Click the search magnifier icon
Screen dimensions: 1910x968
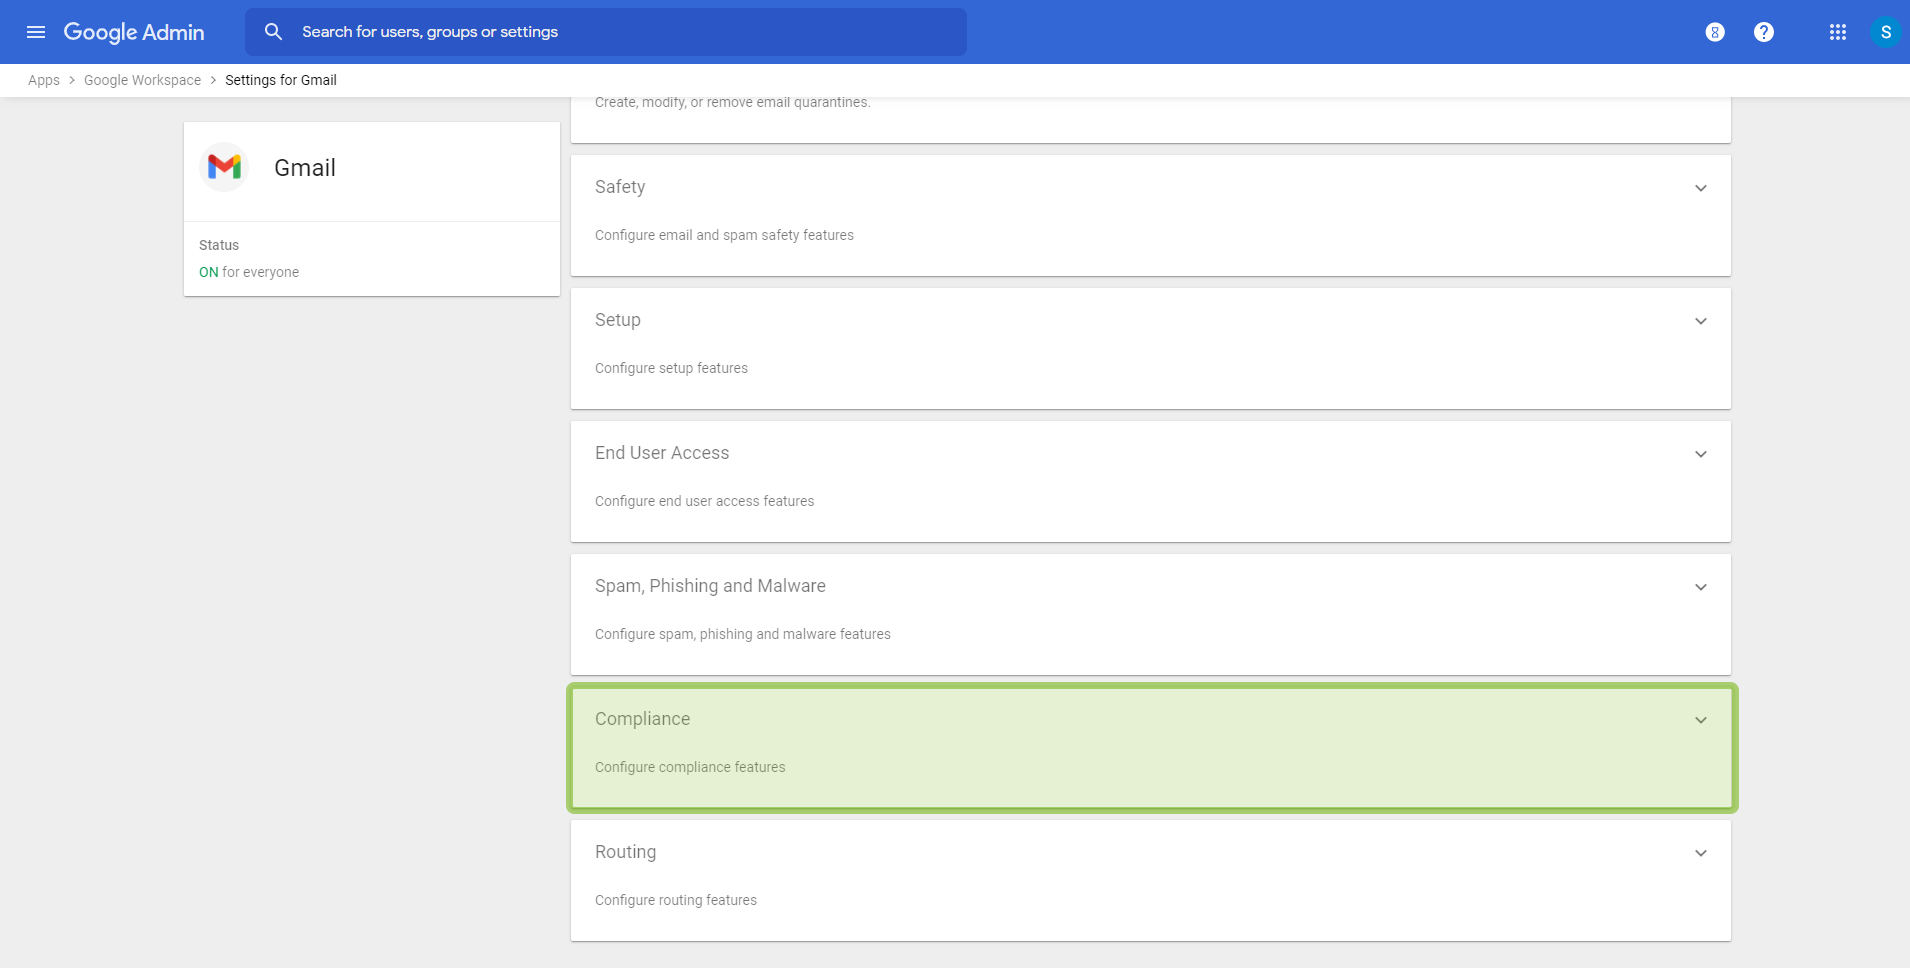[x=273, y=32]
